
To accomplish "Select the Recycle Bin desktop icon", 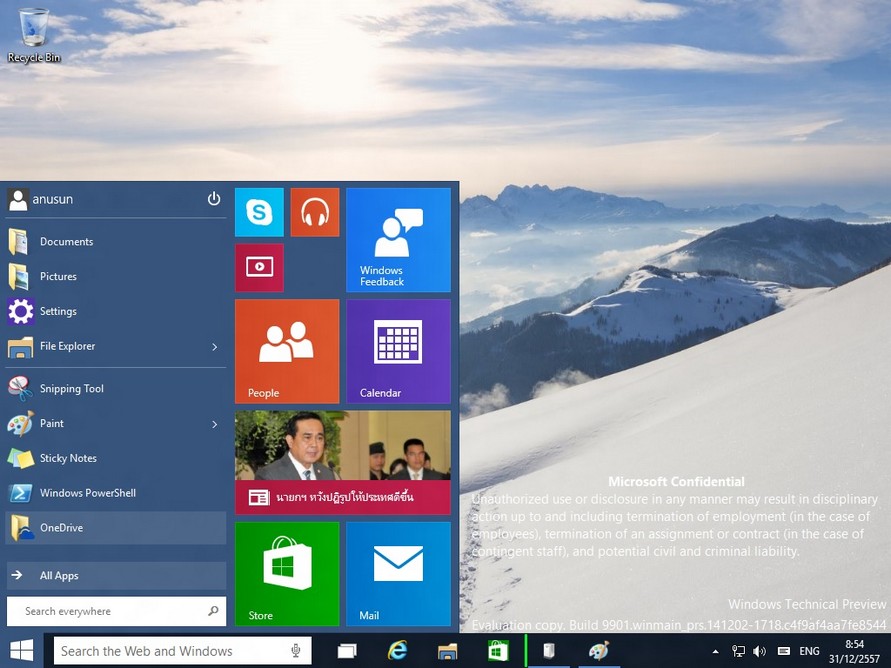I will [x=34, y=35].
